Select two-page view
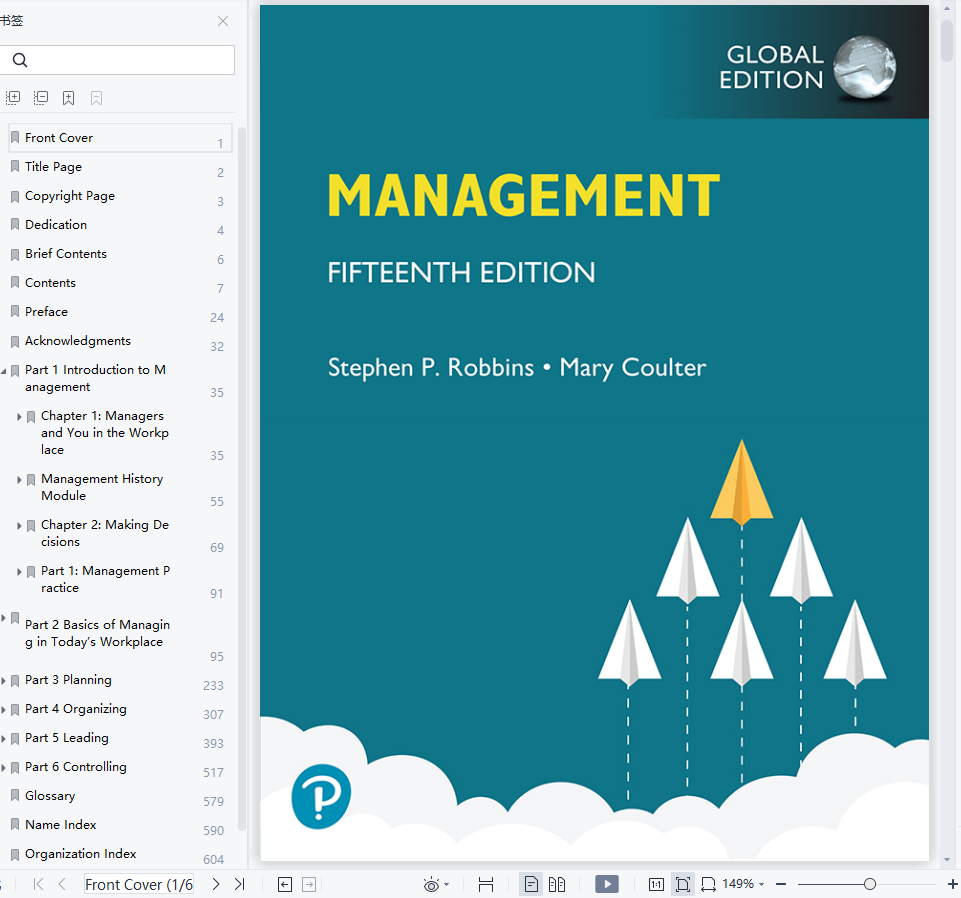 tap(557, 885)
